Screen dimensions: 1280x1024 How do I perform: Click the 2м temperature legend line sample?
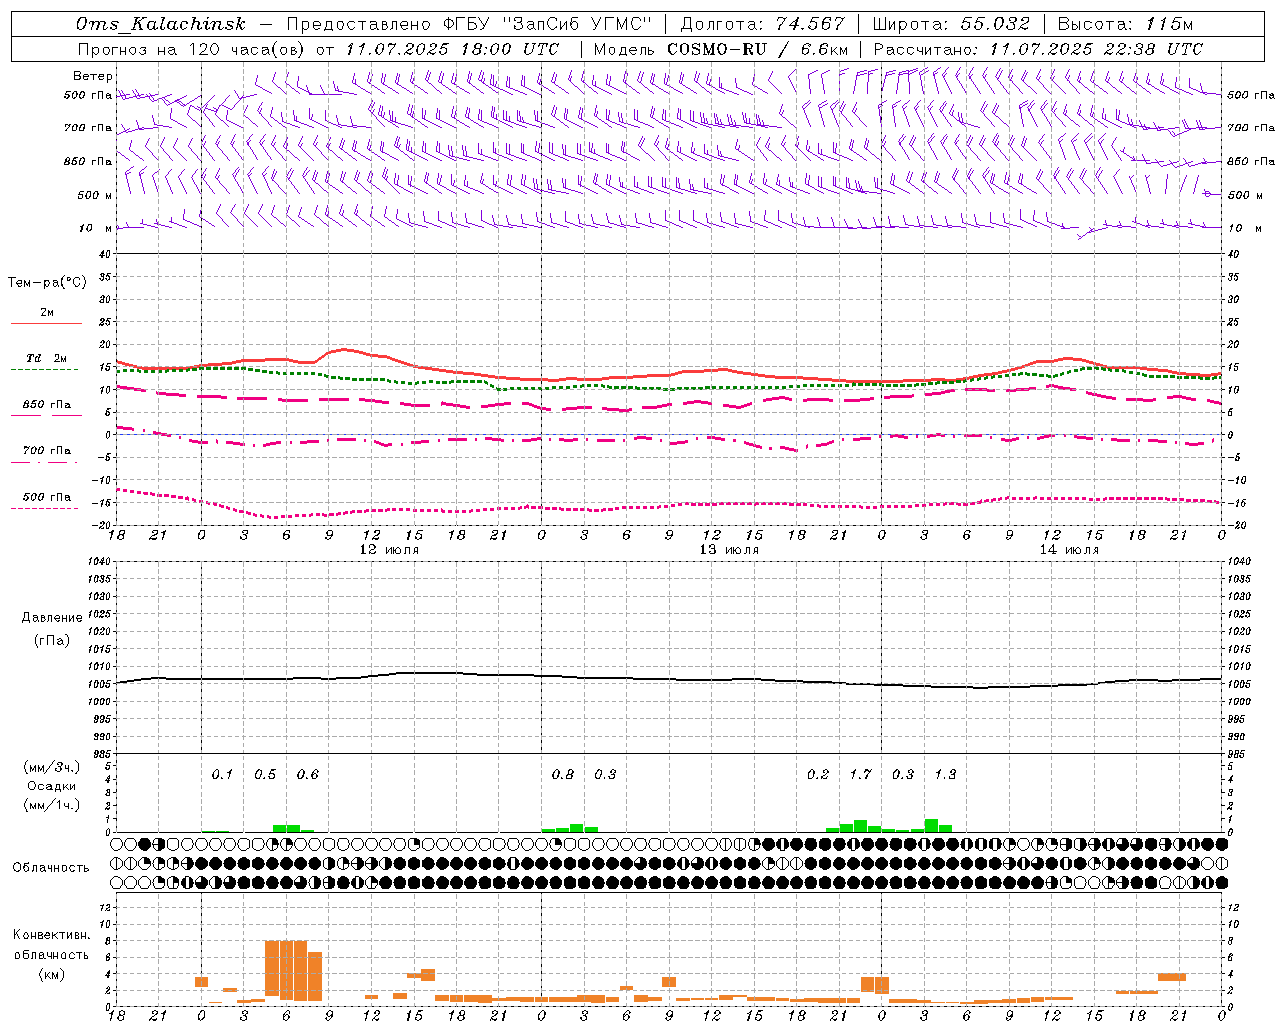tap(46, 323)
